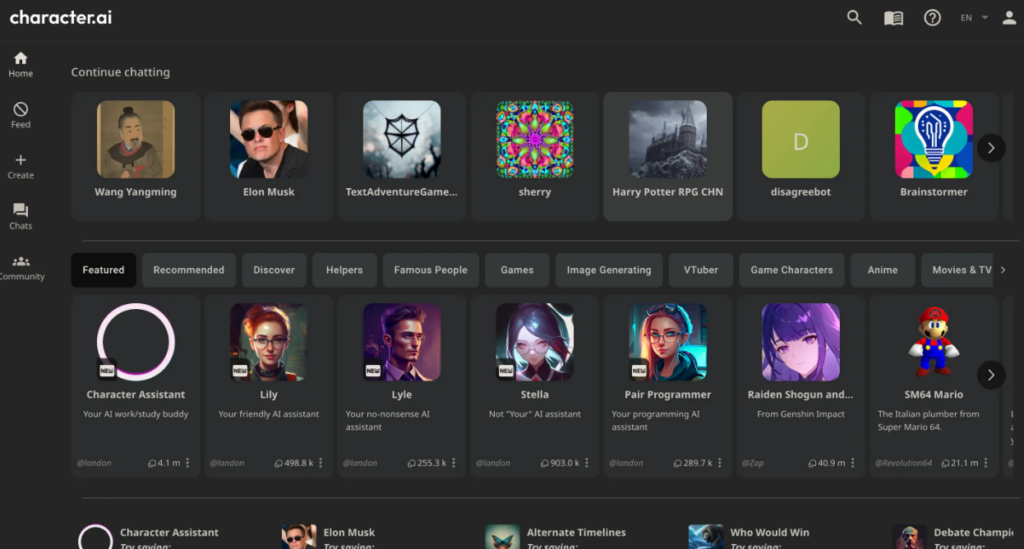Image resolution: width=1024 pixels, height=549 pixels.
Task: Open more options on Pair Programmer card
Action: 720,463
